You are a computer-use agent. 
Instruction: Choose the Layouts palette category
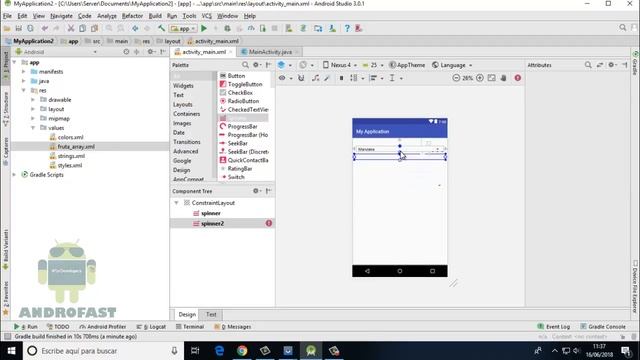coord(182,104)
